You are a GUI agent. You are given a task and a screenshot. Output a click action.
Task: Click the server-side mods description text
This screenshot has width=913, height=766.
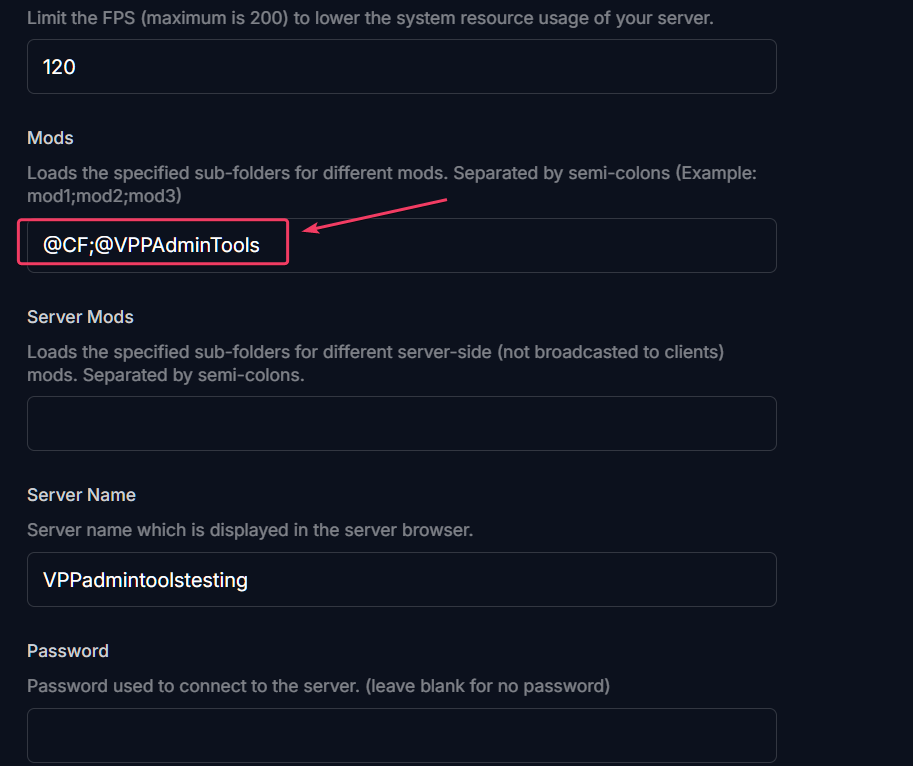pos(376,363)
